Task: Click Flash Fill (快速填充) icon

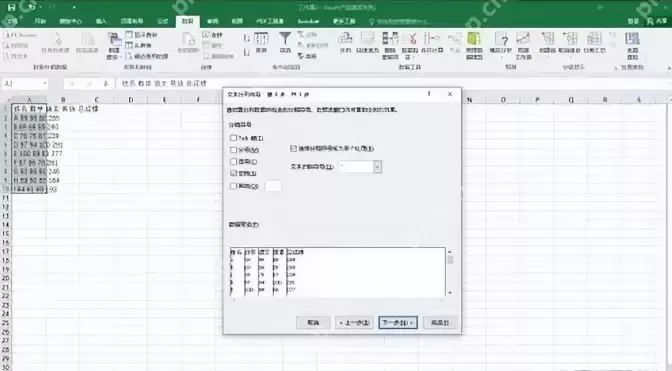Action: (x=368, y=42)
